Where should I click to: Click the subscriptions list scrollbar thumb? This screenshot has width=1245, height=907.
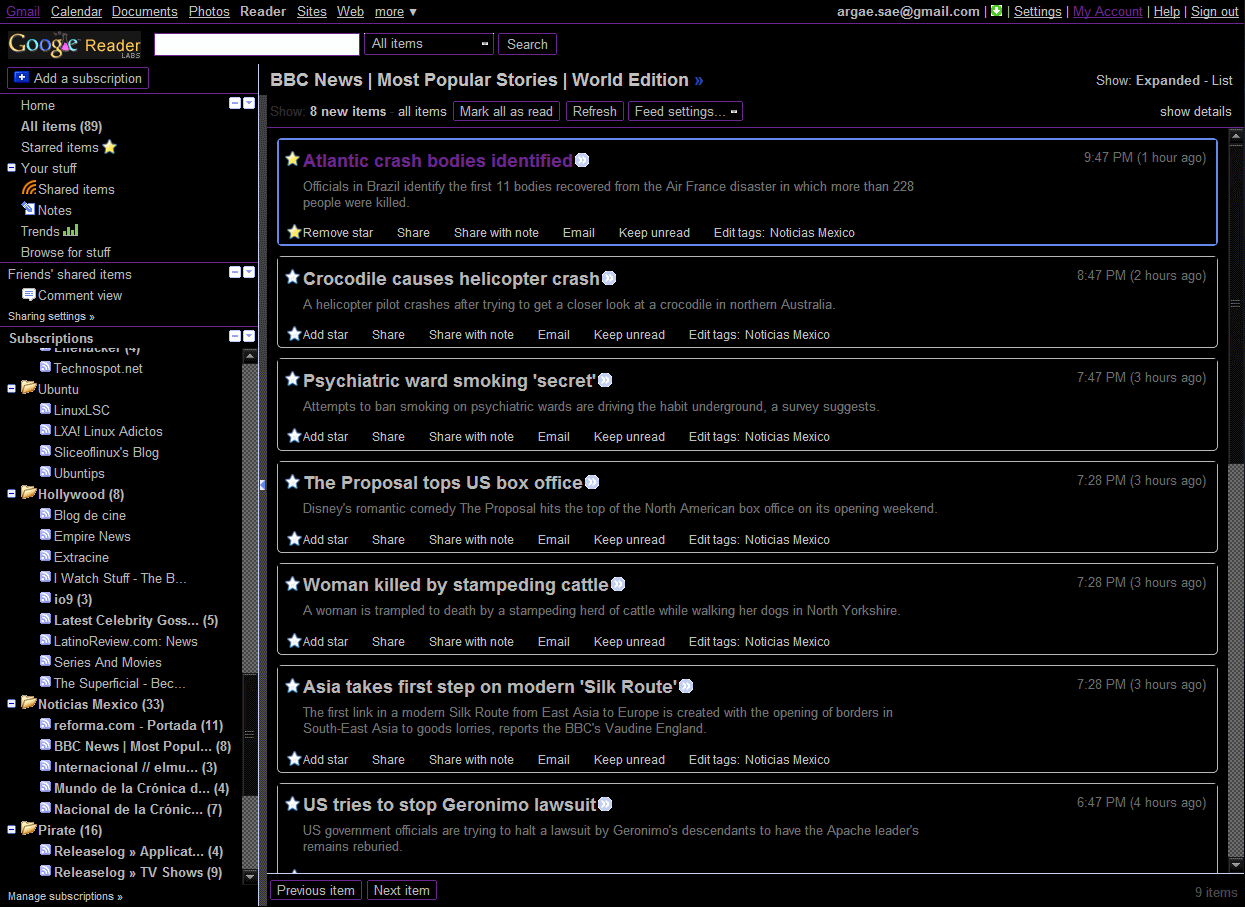(249, 735)
